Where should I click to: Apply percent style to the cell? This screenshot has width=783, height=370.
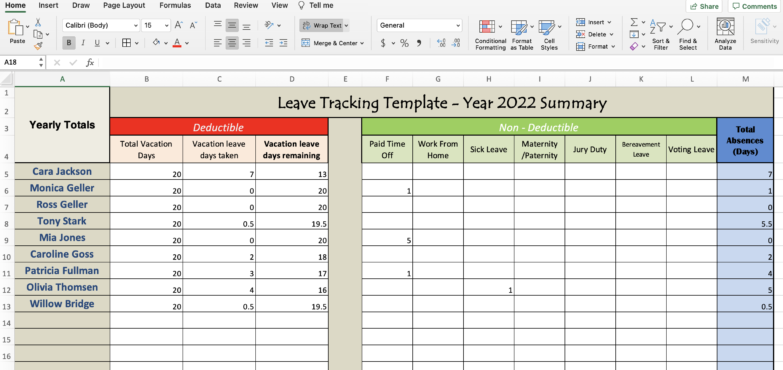pos(404,43)
